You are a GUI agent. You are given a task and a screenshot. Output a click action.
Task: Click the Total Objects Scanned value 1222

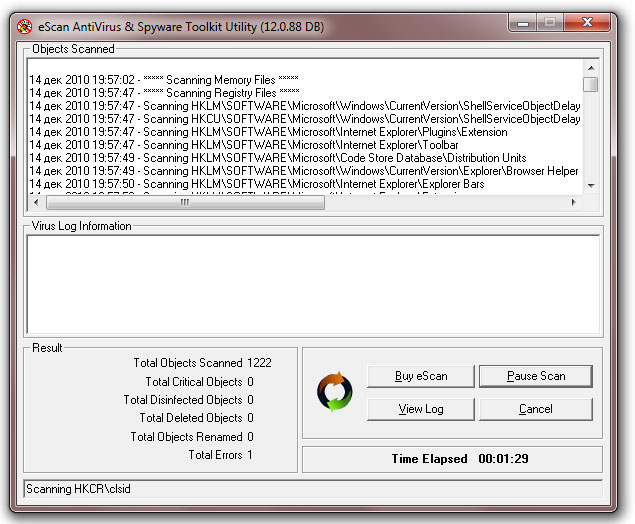(259, 362)
